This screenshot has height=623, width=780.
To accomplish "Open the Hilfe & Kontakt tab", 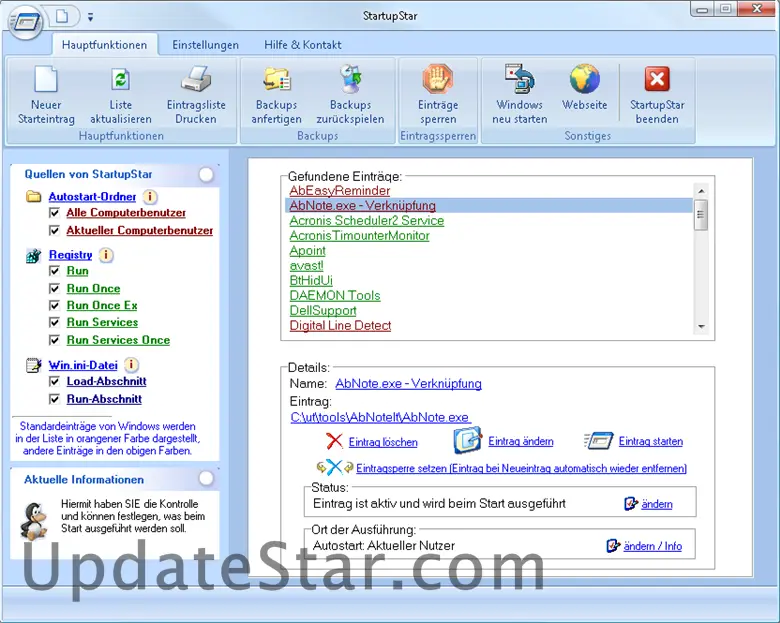I will point(302,45).
